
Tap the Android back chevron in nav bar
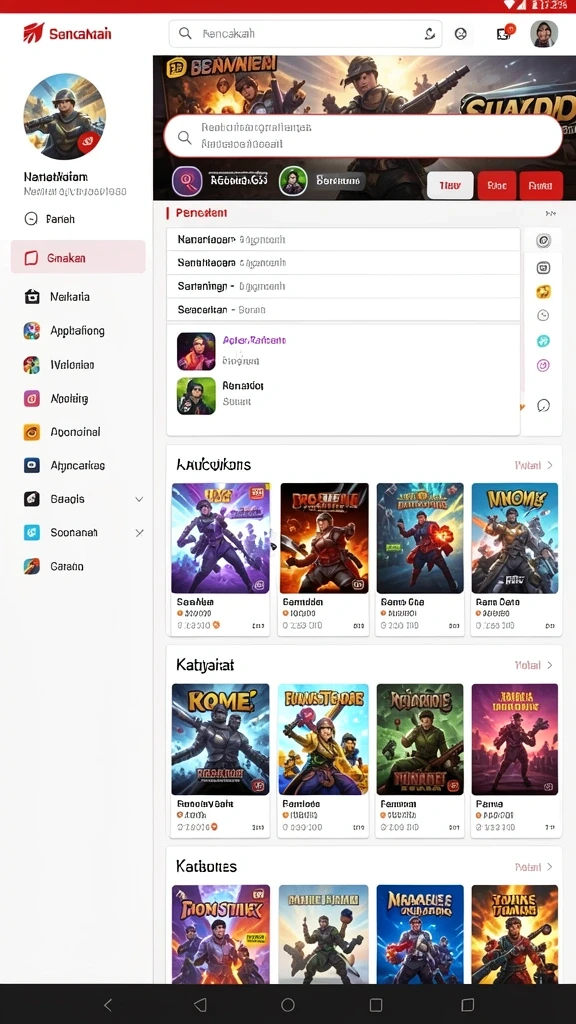pyautogui.click(x=108, y=1004)
